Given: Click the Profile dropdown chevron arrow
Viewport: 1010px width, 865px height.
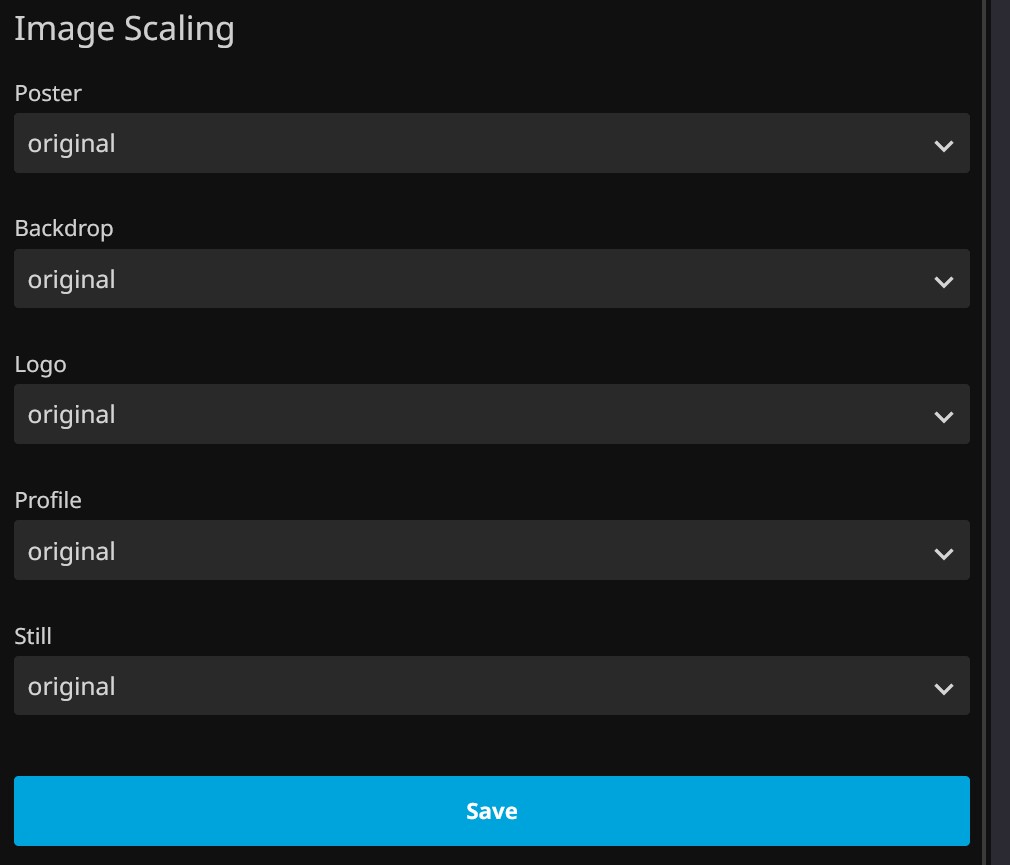Looking at the screenshot, I should [943, 553].
